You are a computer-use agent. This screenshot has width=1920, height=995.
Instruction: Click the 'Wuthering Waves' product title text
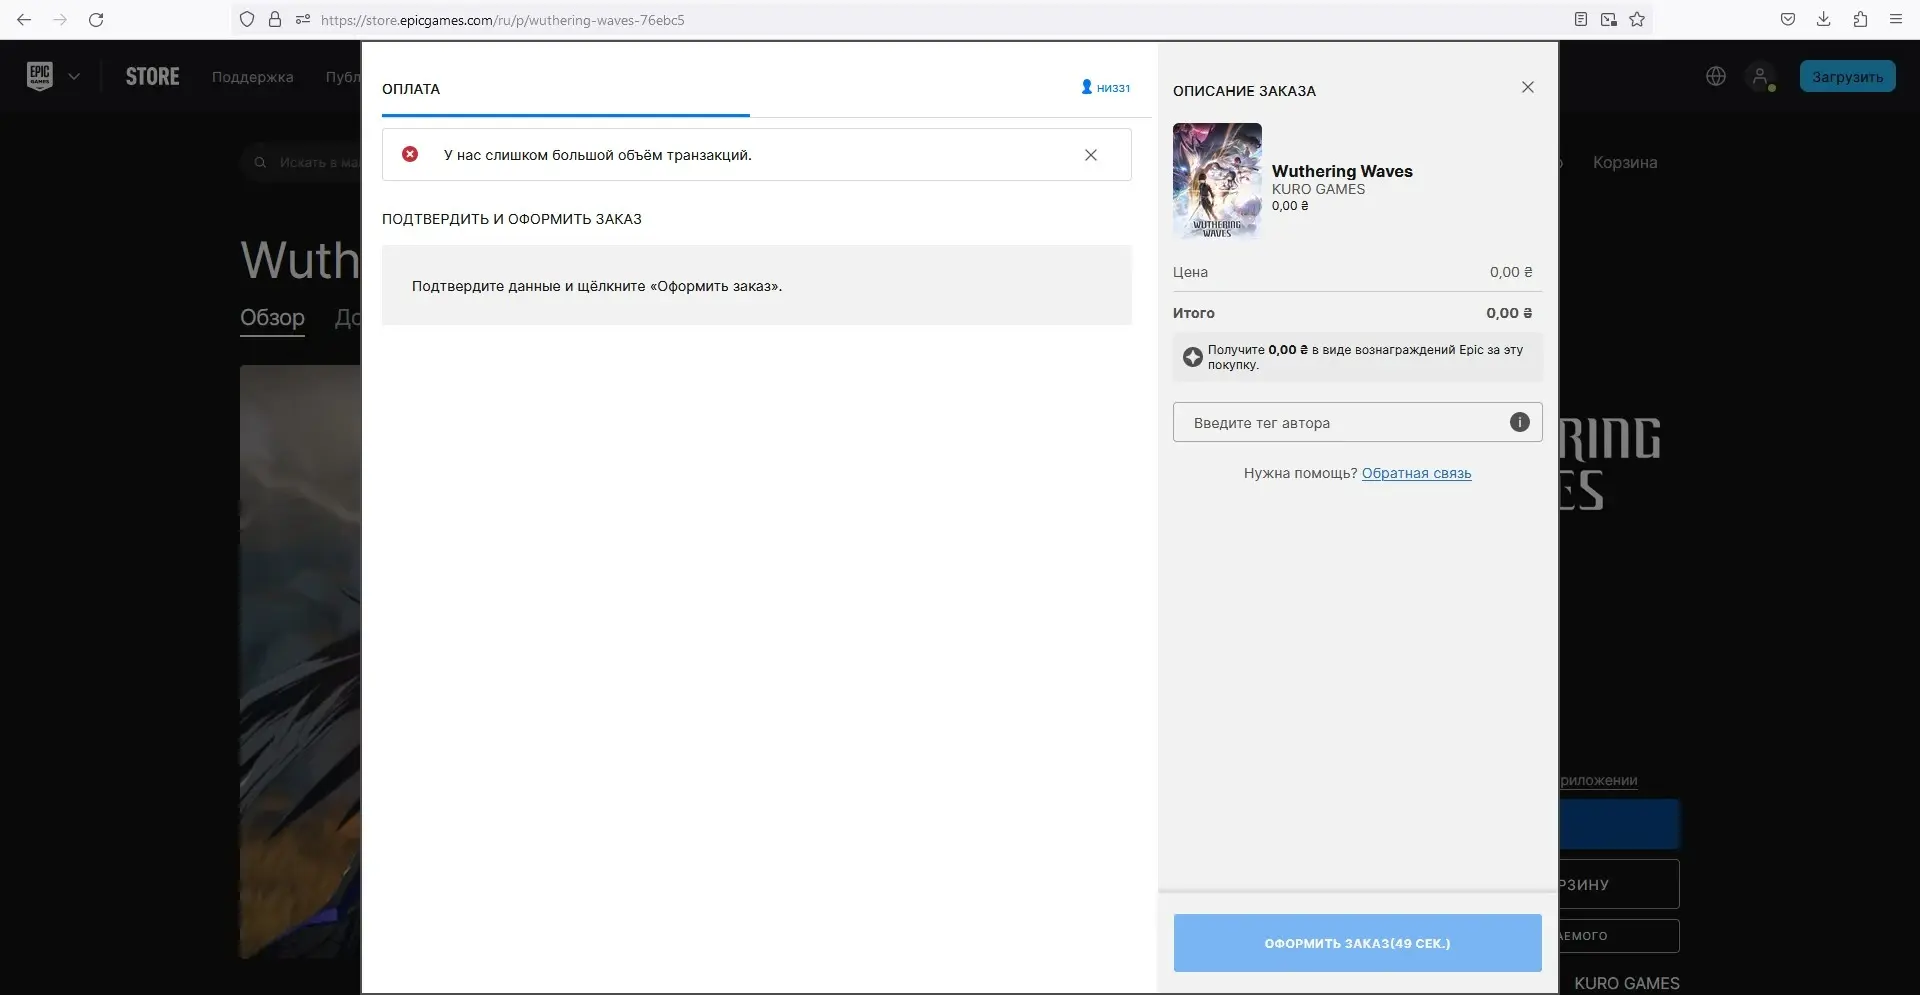click(x=1342, y=171)
